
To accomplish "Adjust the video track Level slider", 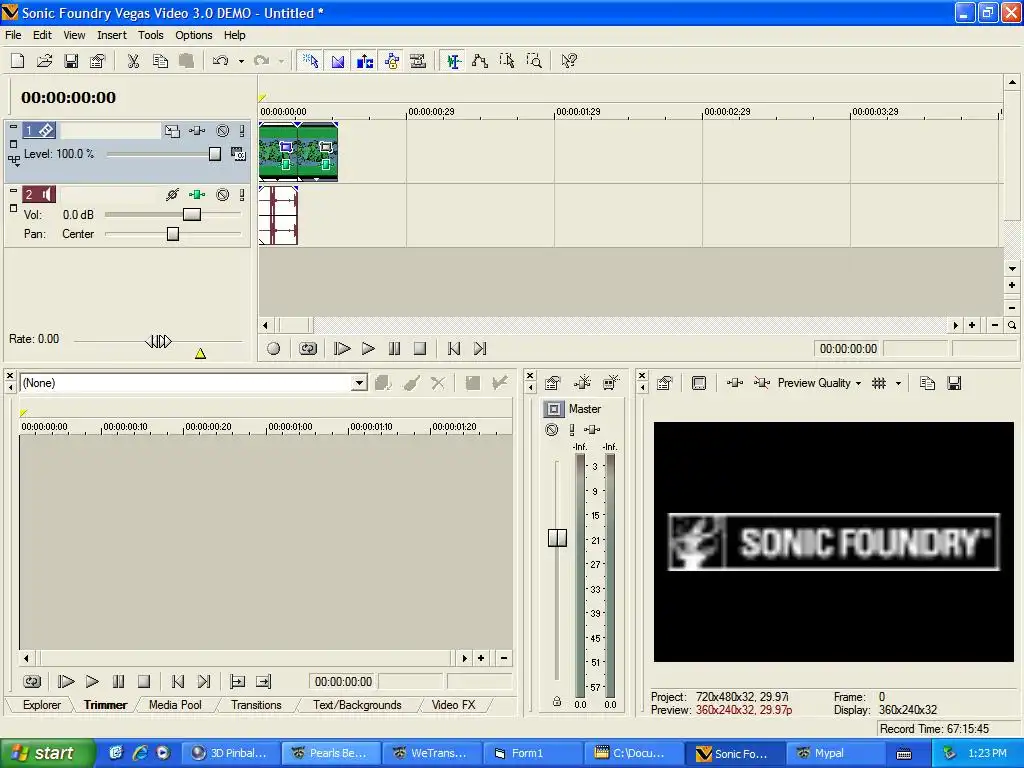I will (x=215, y=153).
